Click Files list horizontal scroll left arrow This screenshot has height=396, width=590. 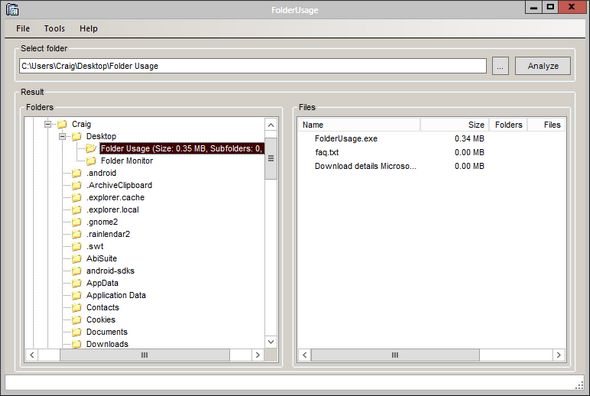coord(305,355)
